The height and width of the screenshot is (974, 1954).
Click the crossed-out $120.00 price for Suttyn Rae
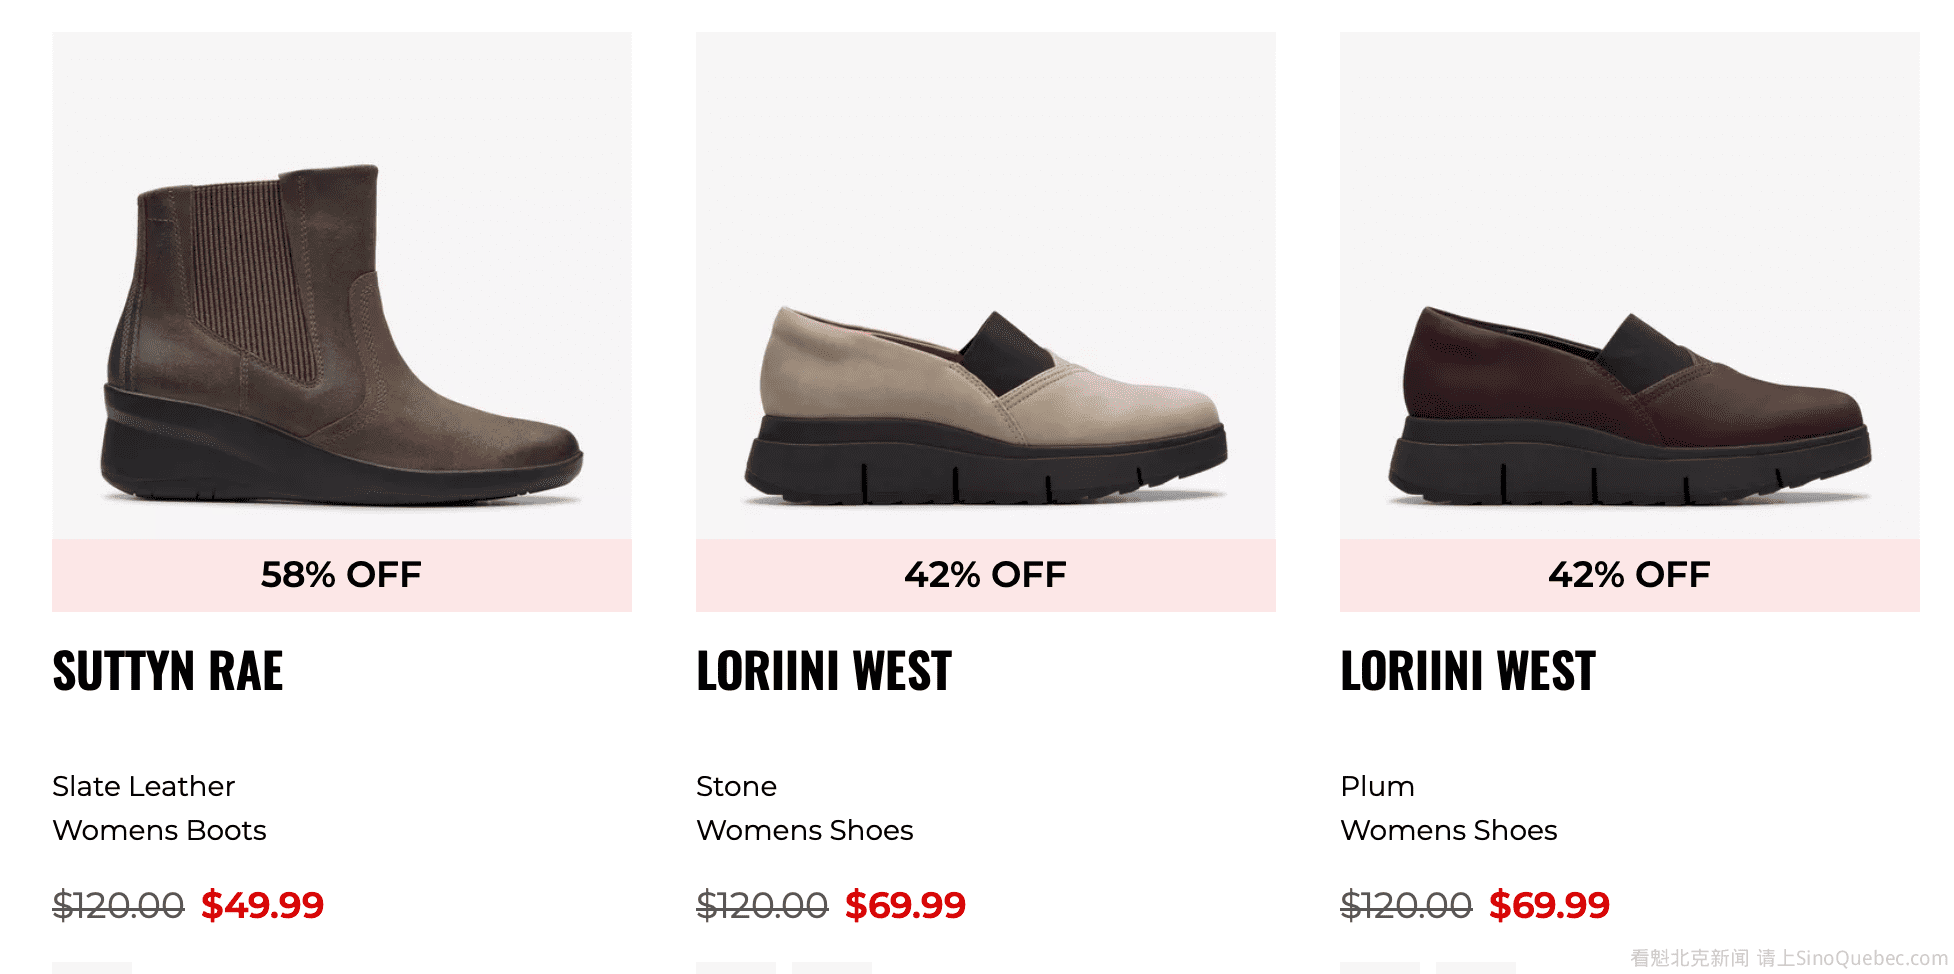pyautogui.click(x=118, y=905)
